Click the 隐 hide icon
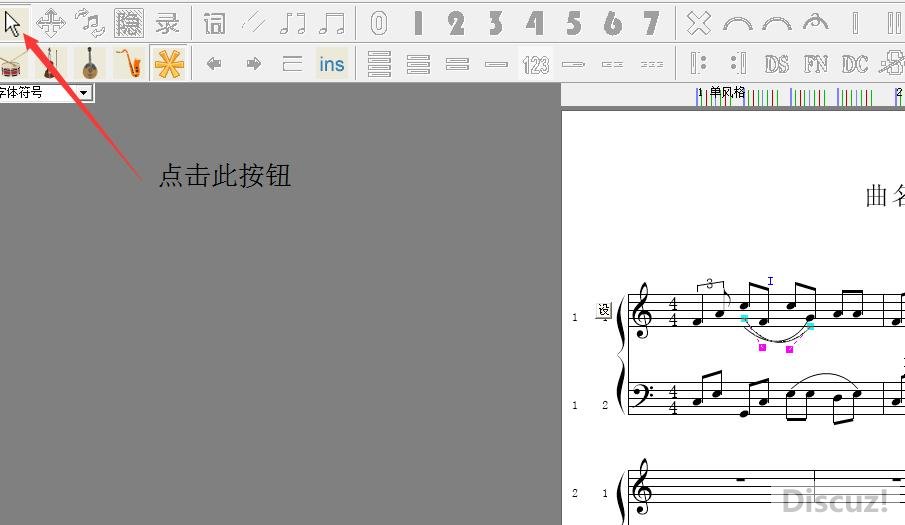The image size is (905, 525). point(128,22)
